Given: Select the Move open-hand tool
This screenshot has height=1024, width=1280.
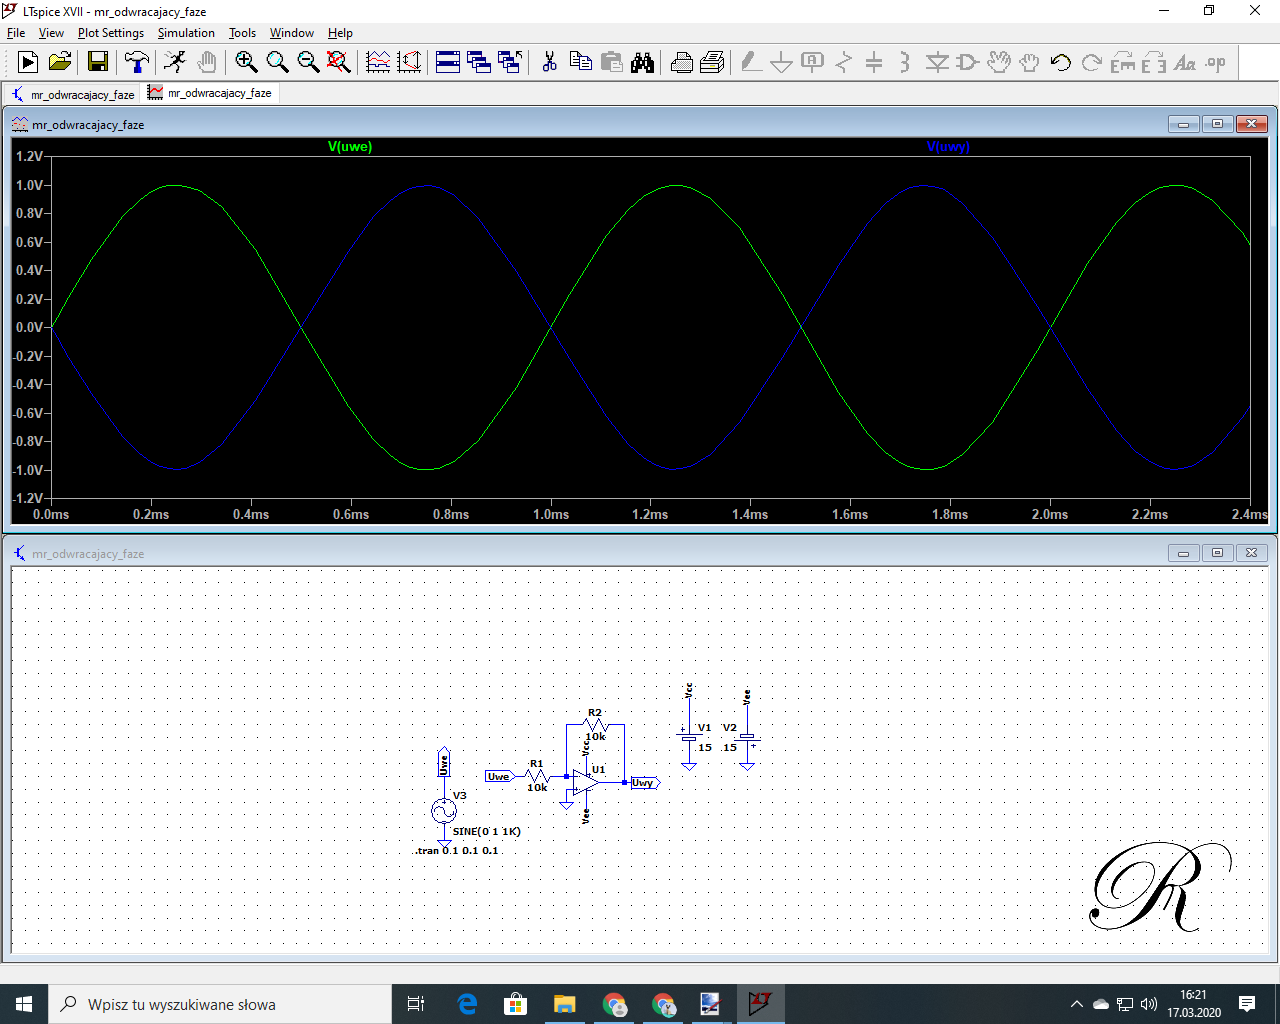Looking at the screenshot, I should point(999,62).
